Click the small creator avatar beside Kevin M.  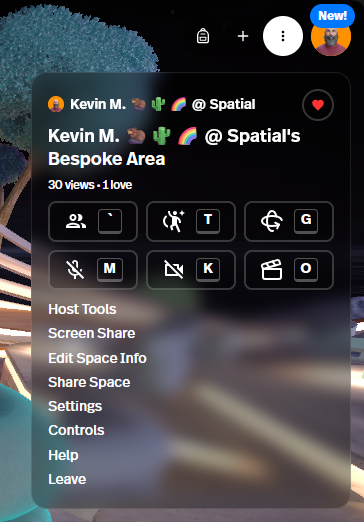[56, 104]
